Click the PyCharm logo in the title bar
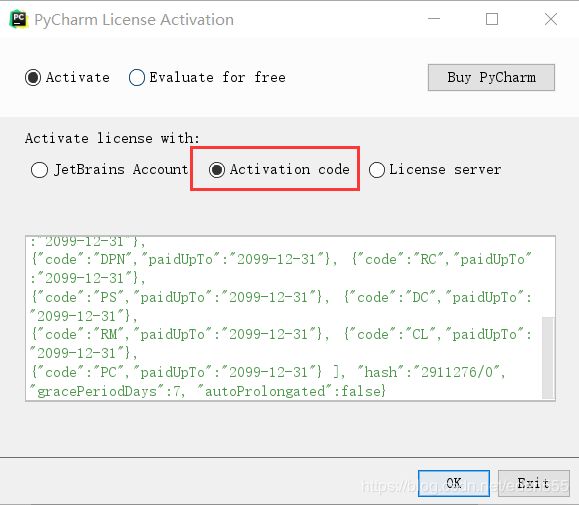The image size is (579, 505). click(18, 19)
